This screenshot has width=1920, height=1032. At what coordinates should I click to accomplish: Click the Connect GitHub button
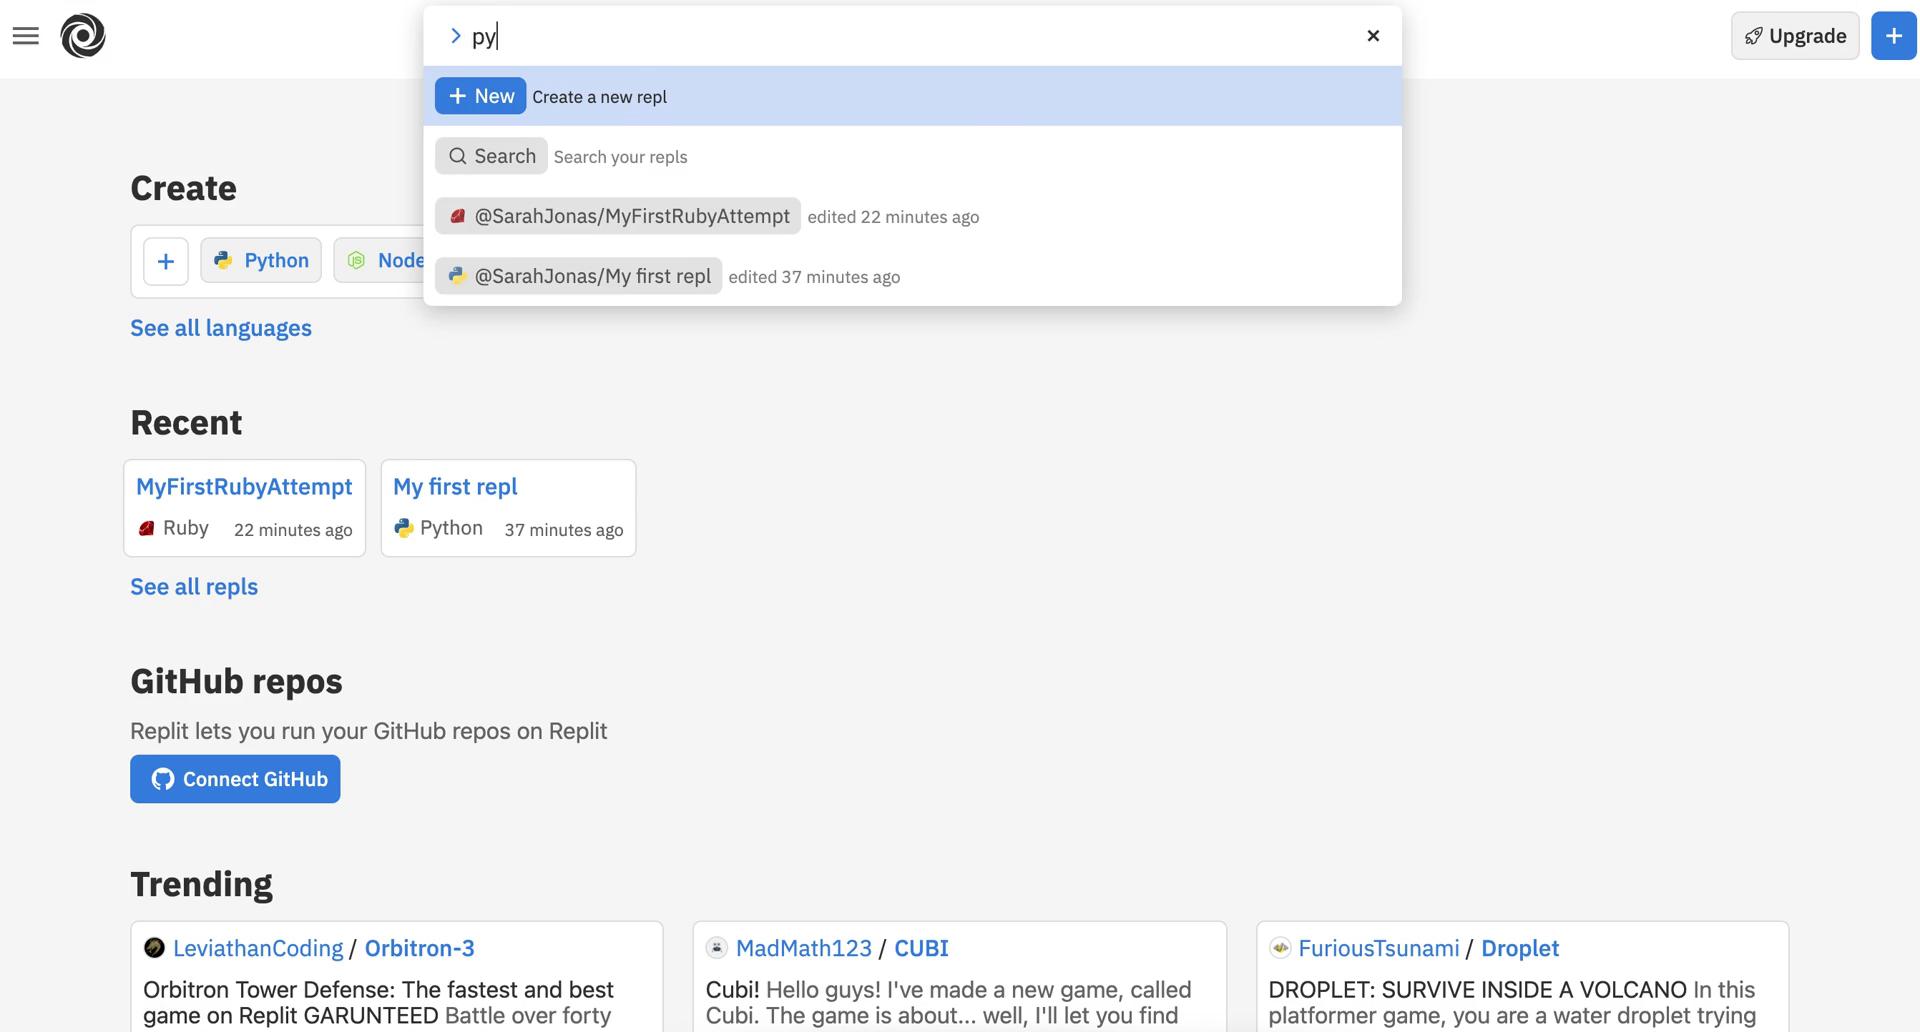point(235,779)
